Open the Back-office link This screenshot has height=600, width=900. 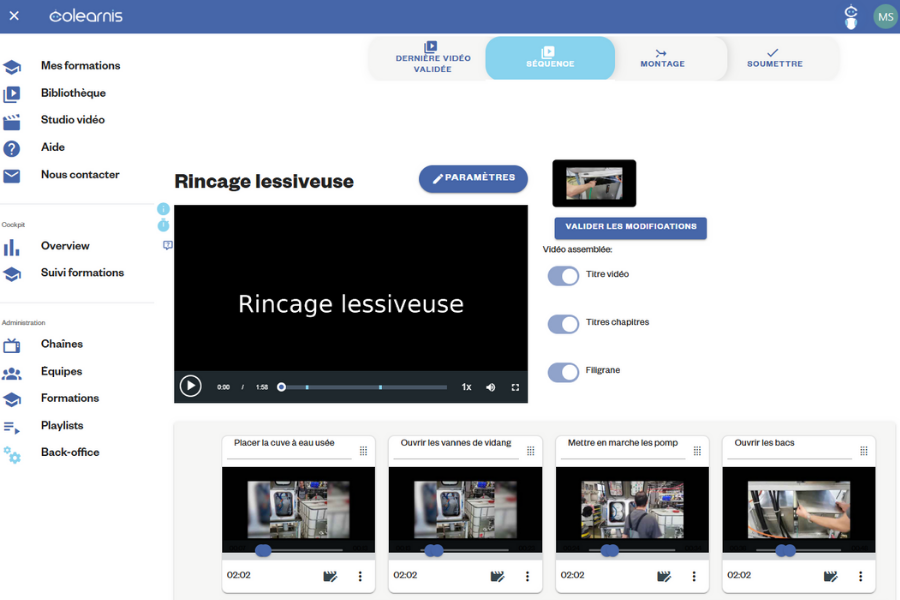70,452
